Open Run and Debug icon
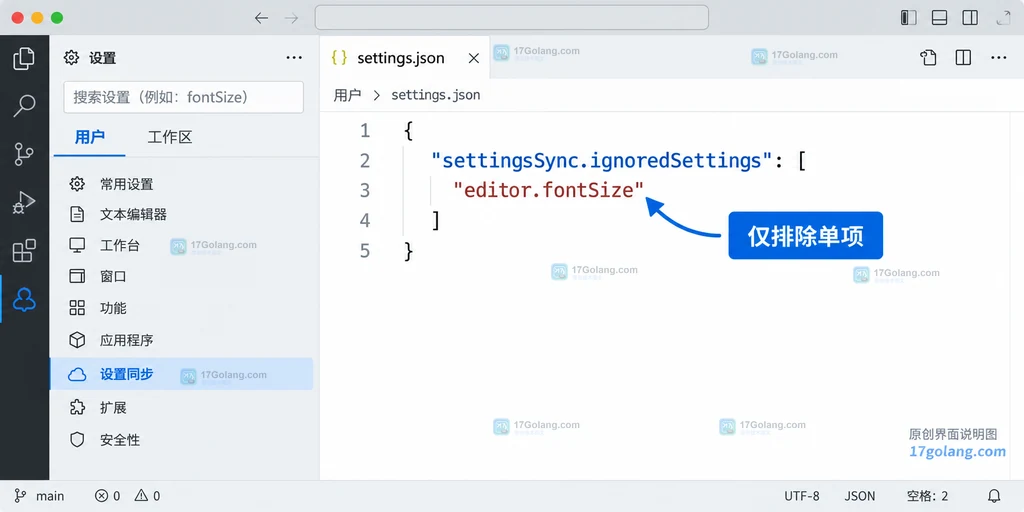 [24, 202]
